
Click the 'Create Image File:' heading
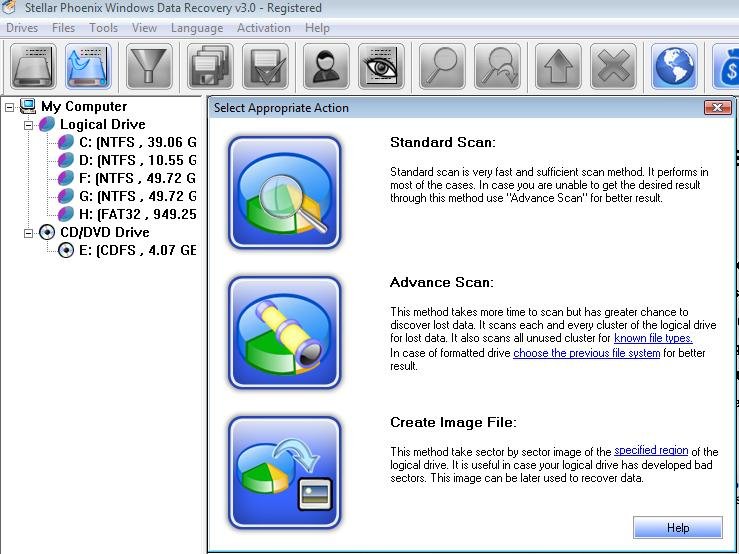(x=453, y=422)
